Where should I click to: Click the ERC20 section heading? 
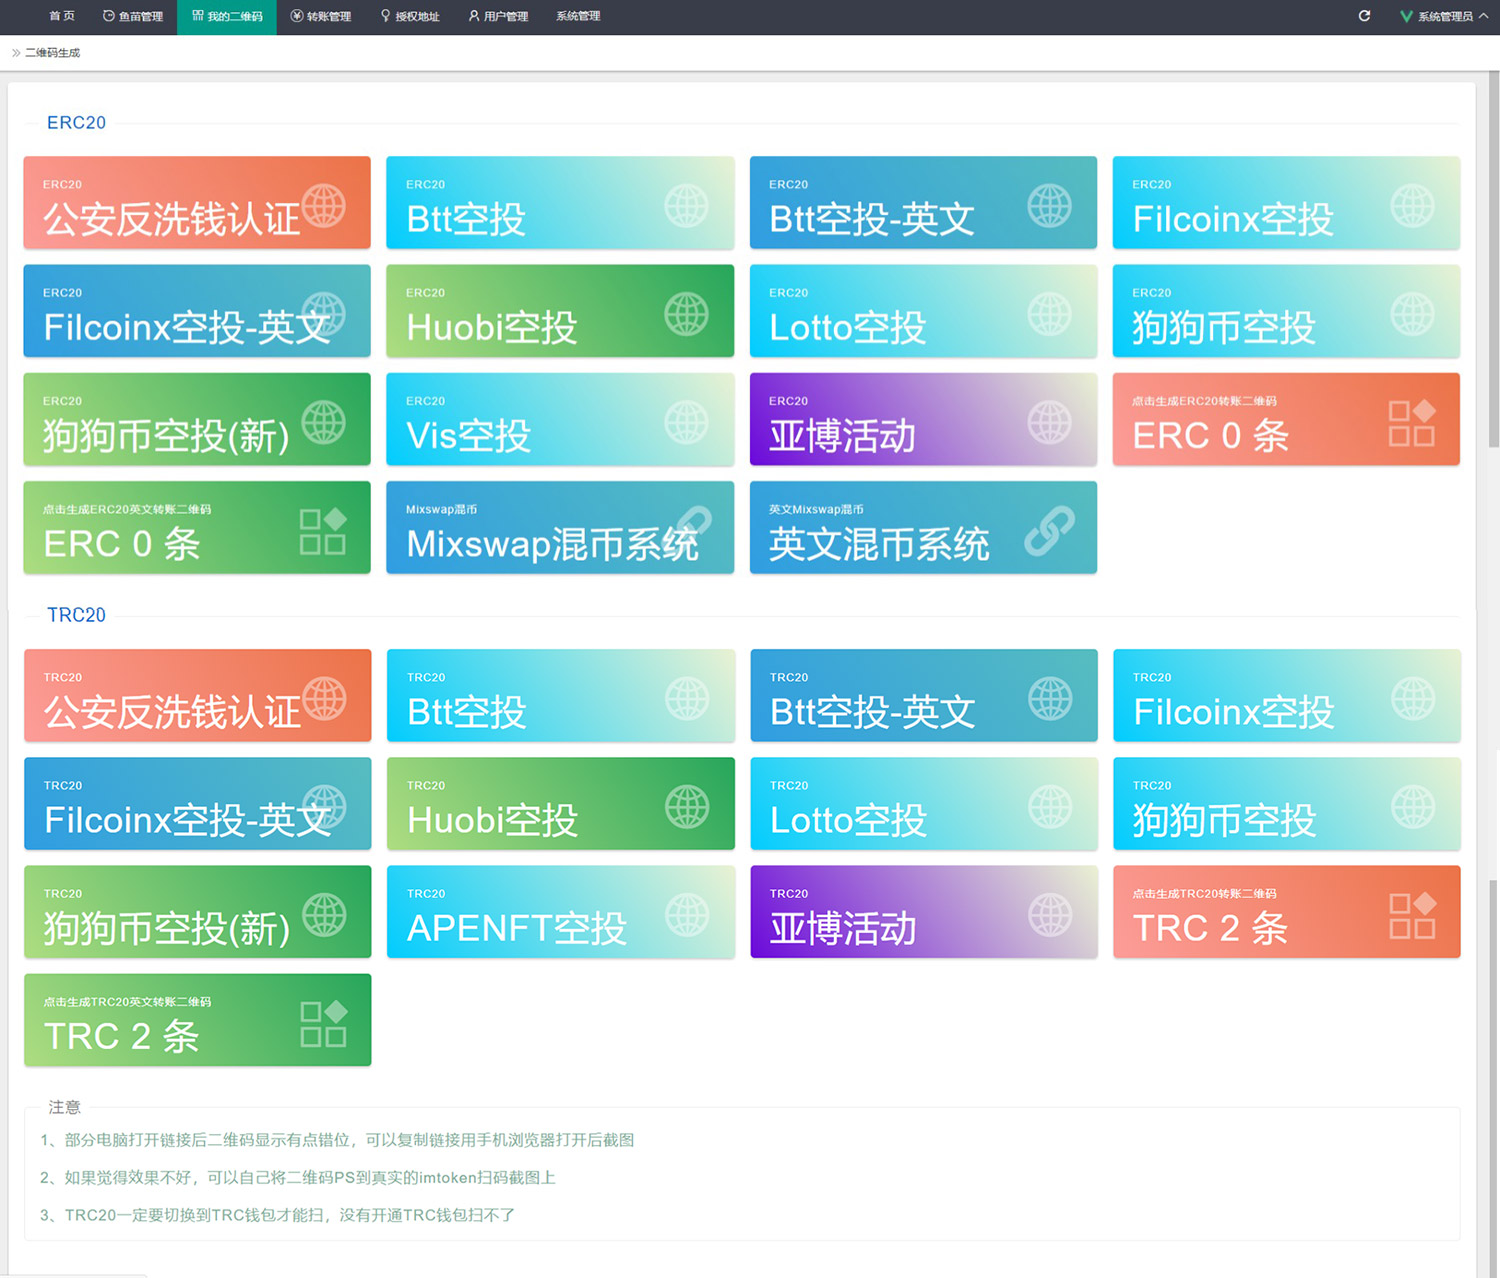[76, 123]
